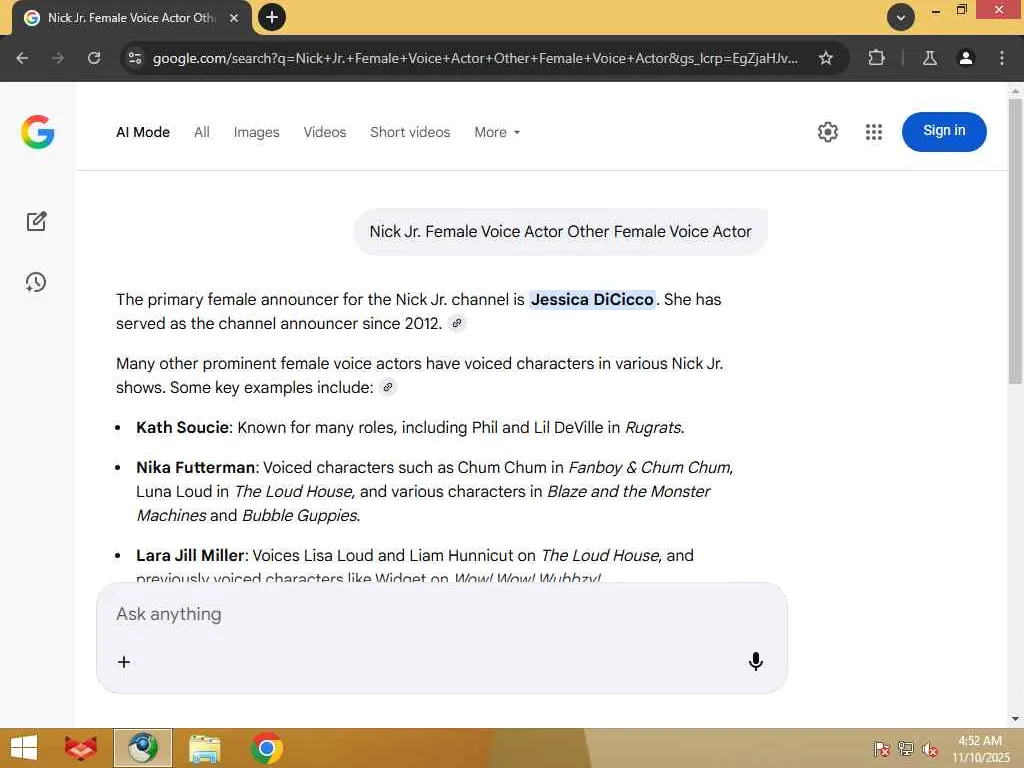Click the microphone voice input icon
1024x768 pixels.
[x=756, y=662]
